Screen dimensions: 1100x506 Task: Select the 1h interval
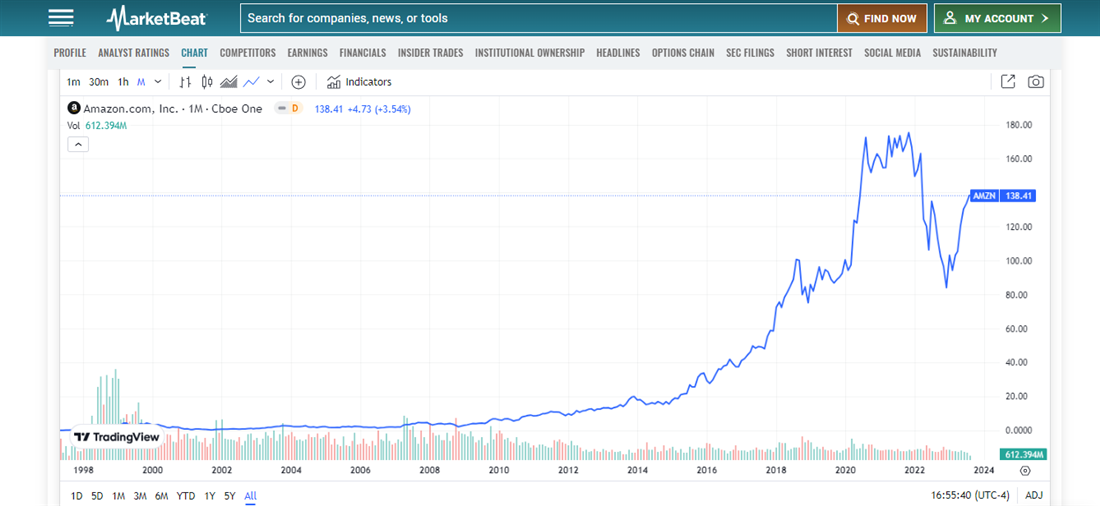(x=123, y=82)
